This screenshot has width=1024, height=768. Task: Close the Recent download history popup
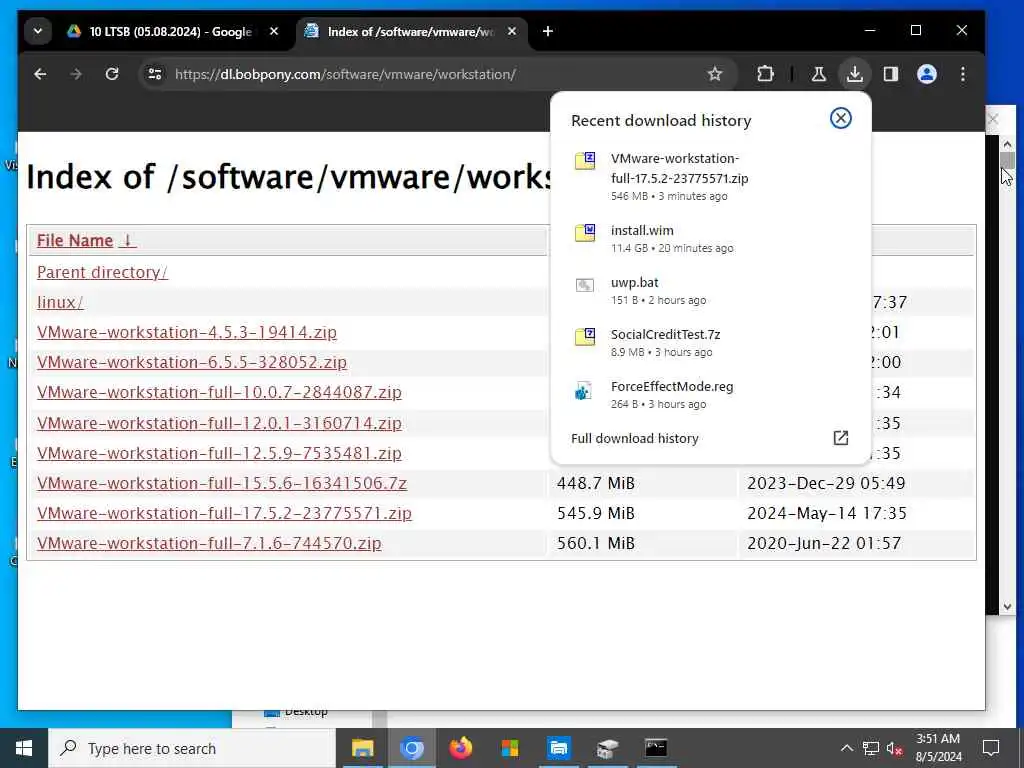[840, 118]
